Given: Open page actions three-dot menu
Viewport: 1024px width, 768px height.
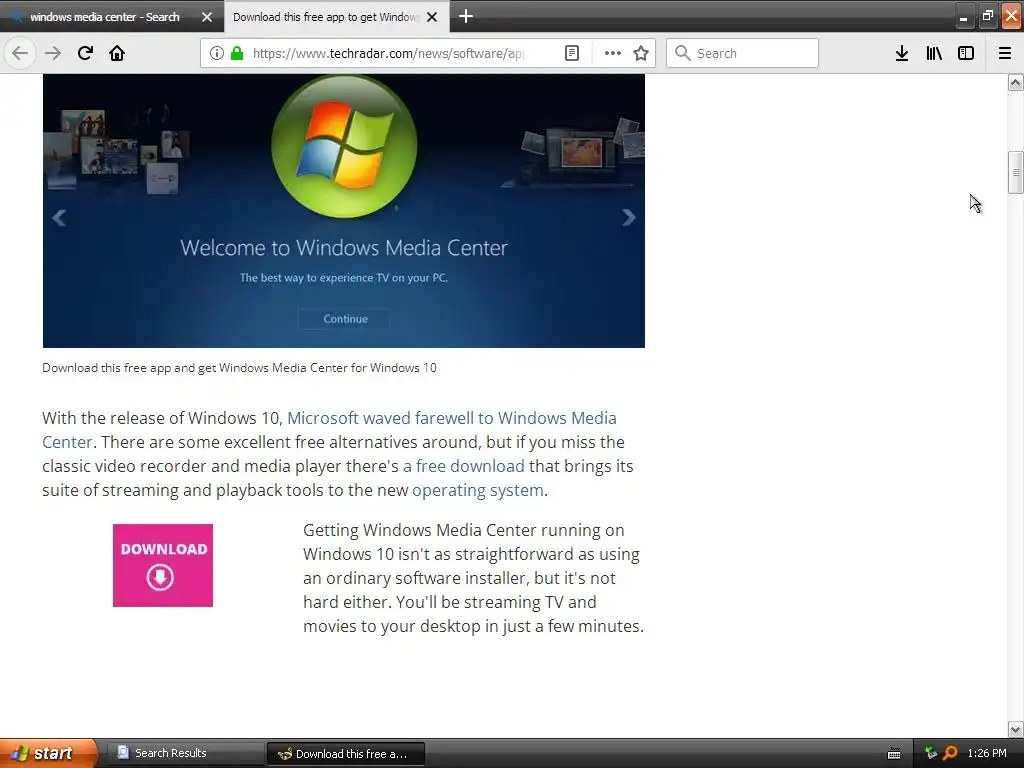Looking at the screenshot, I should 613,53.
